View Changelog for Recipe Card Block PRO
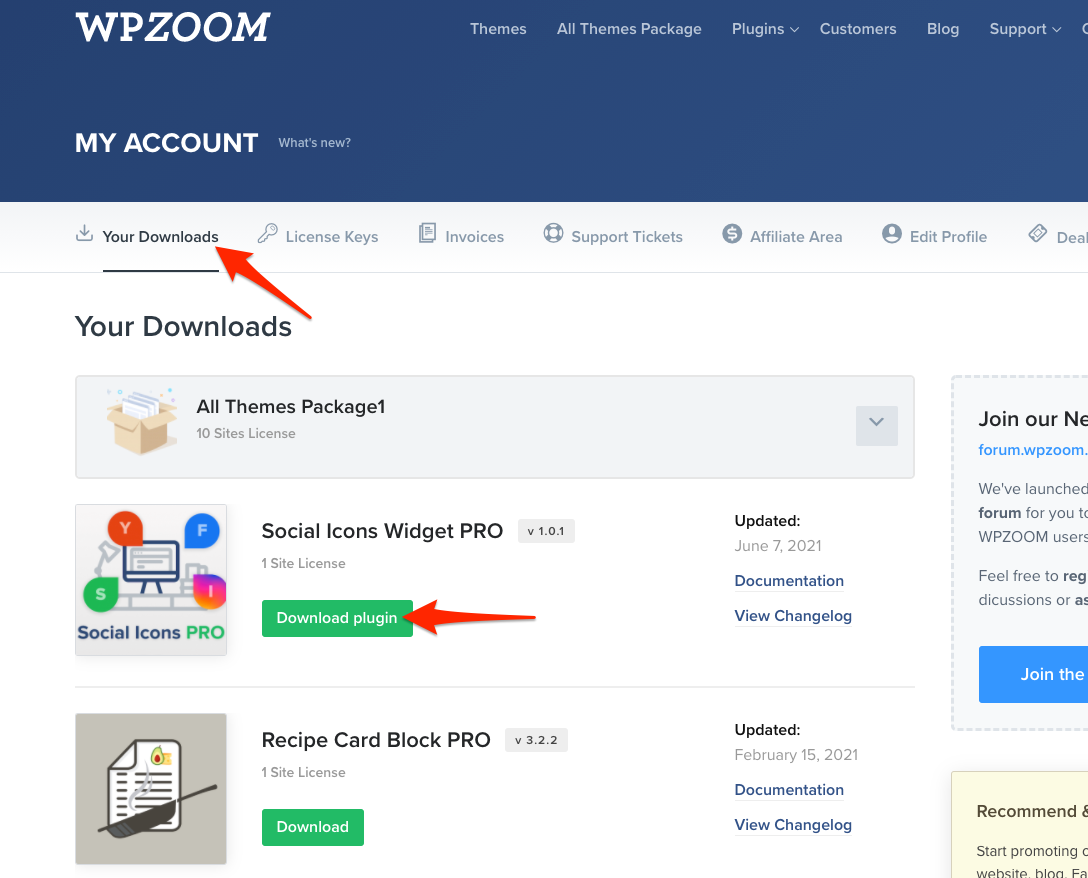Screen dimensions: 1088x878 792,825
